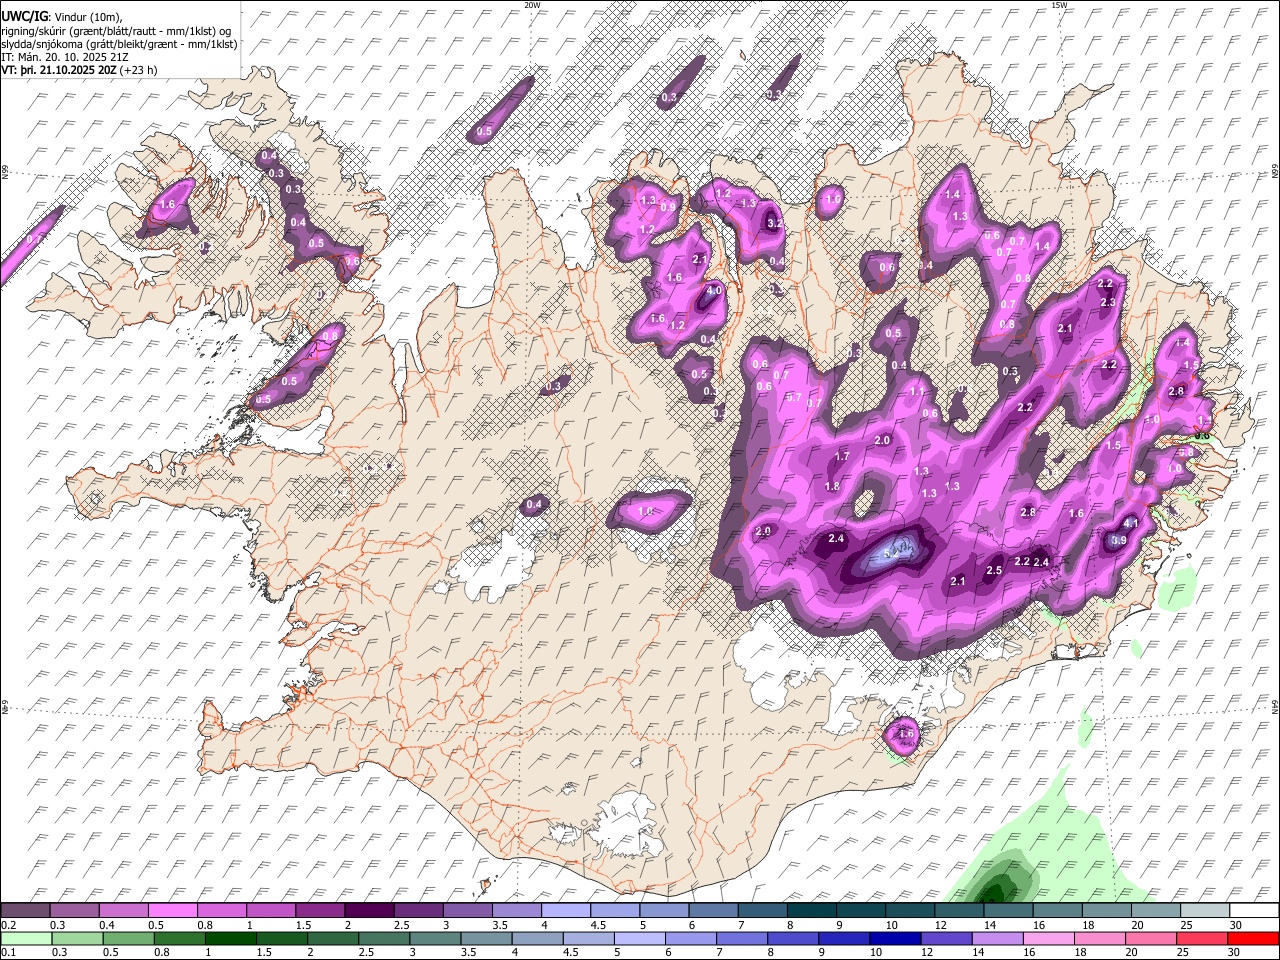Click the 1.7 precipitation value on the map

click(x=842, y=456)
